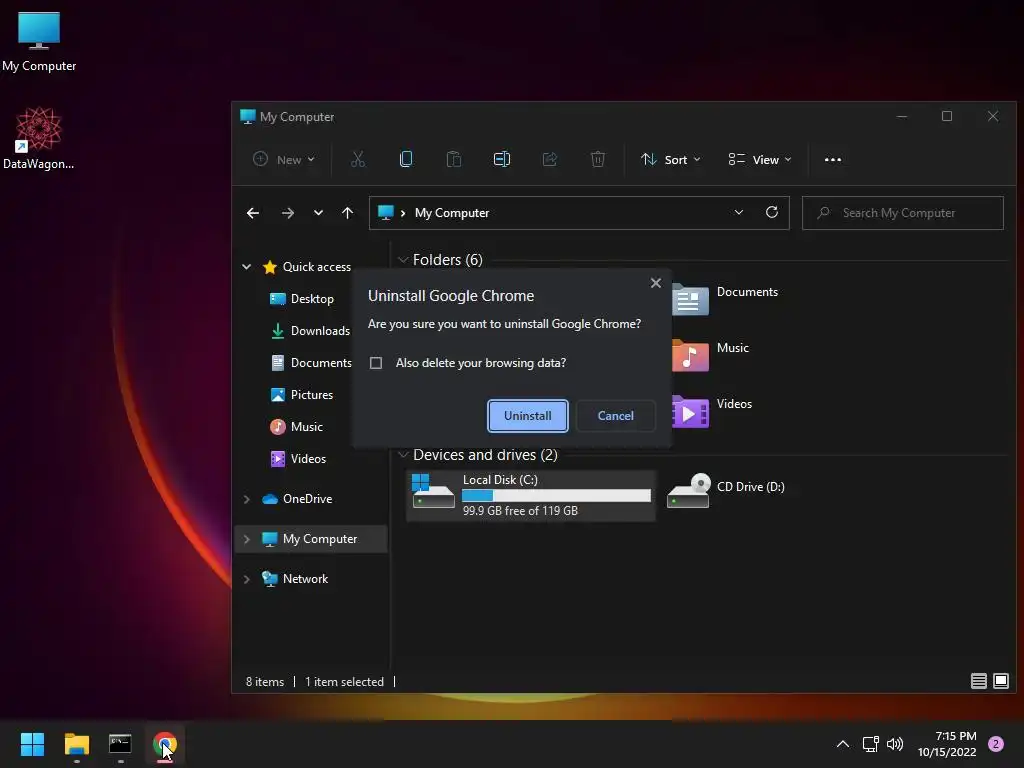Close the Uninstall Google Chrome dialog
Image resolution: width=1024 pixels, height=768 pixels.
pos(656,283)
